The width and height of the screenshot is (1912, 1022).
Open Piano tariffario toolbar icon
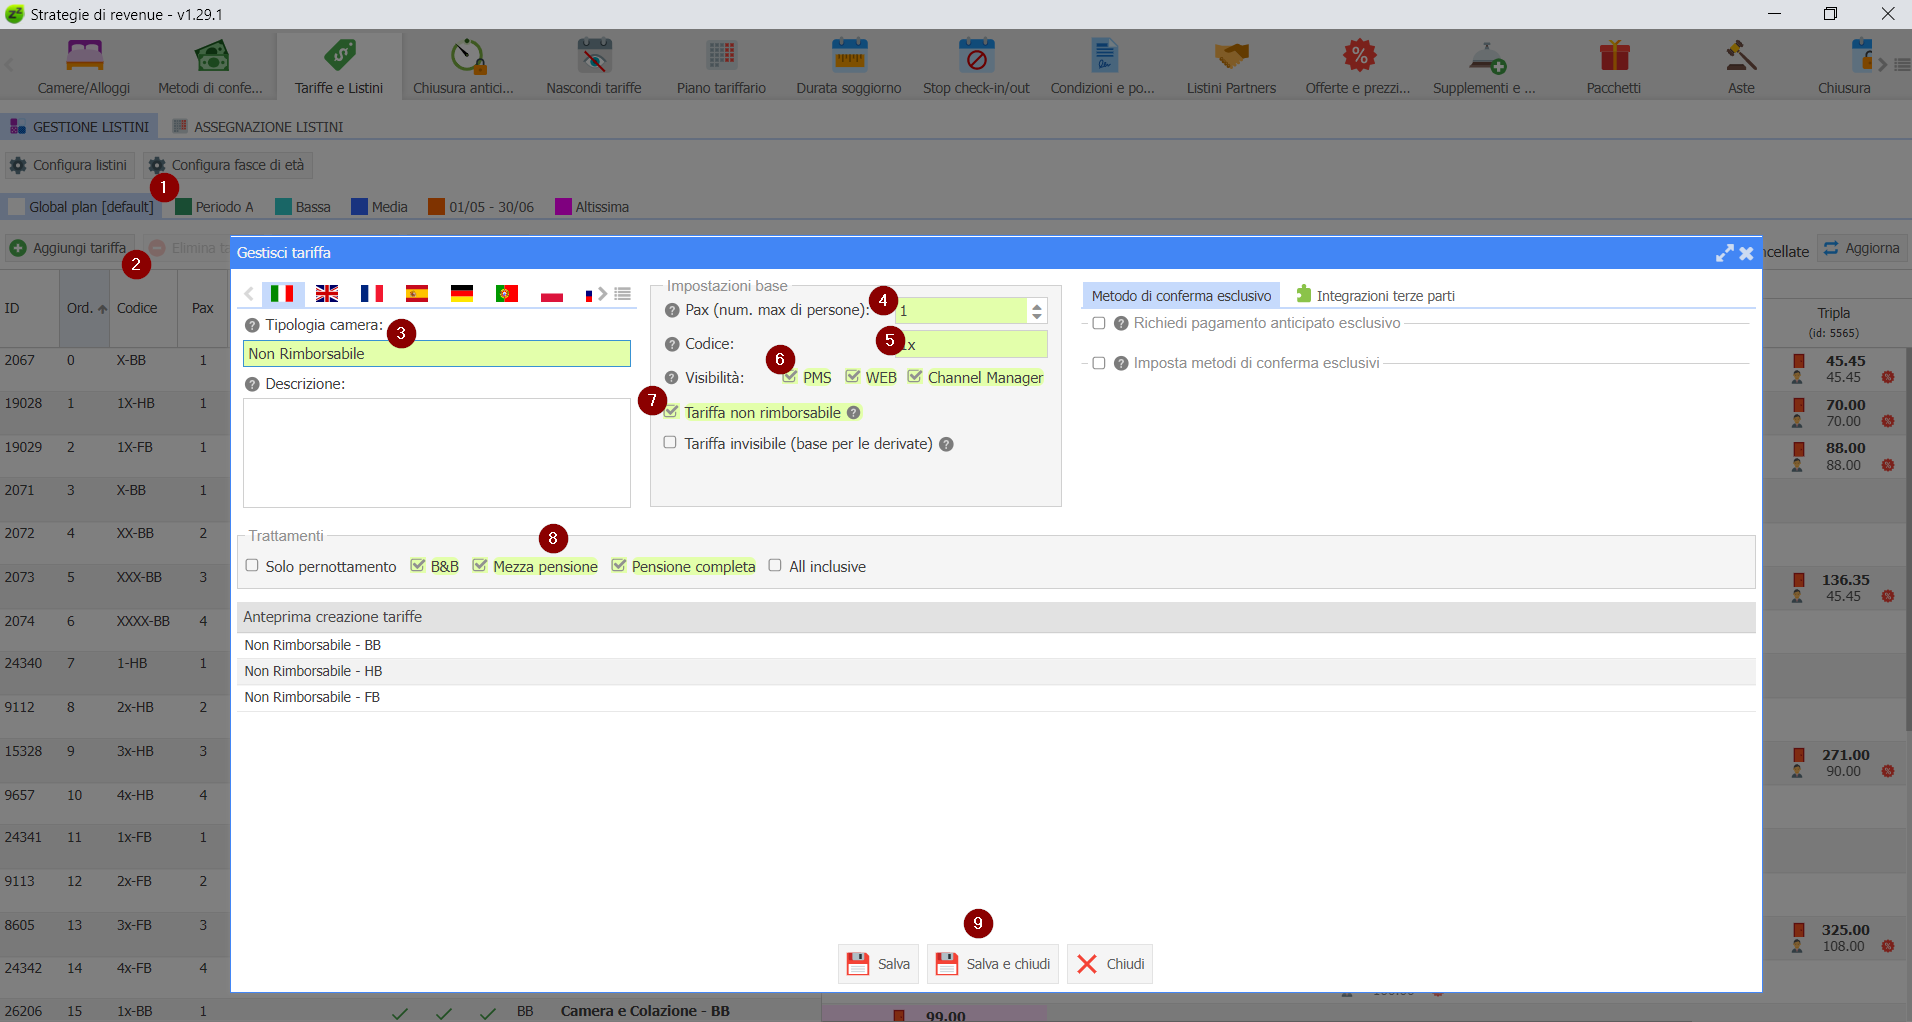tap(721, 66)
